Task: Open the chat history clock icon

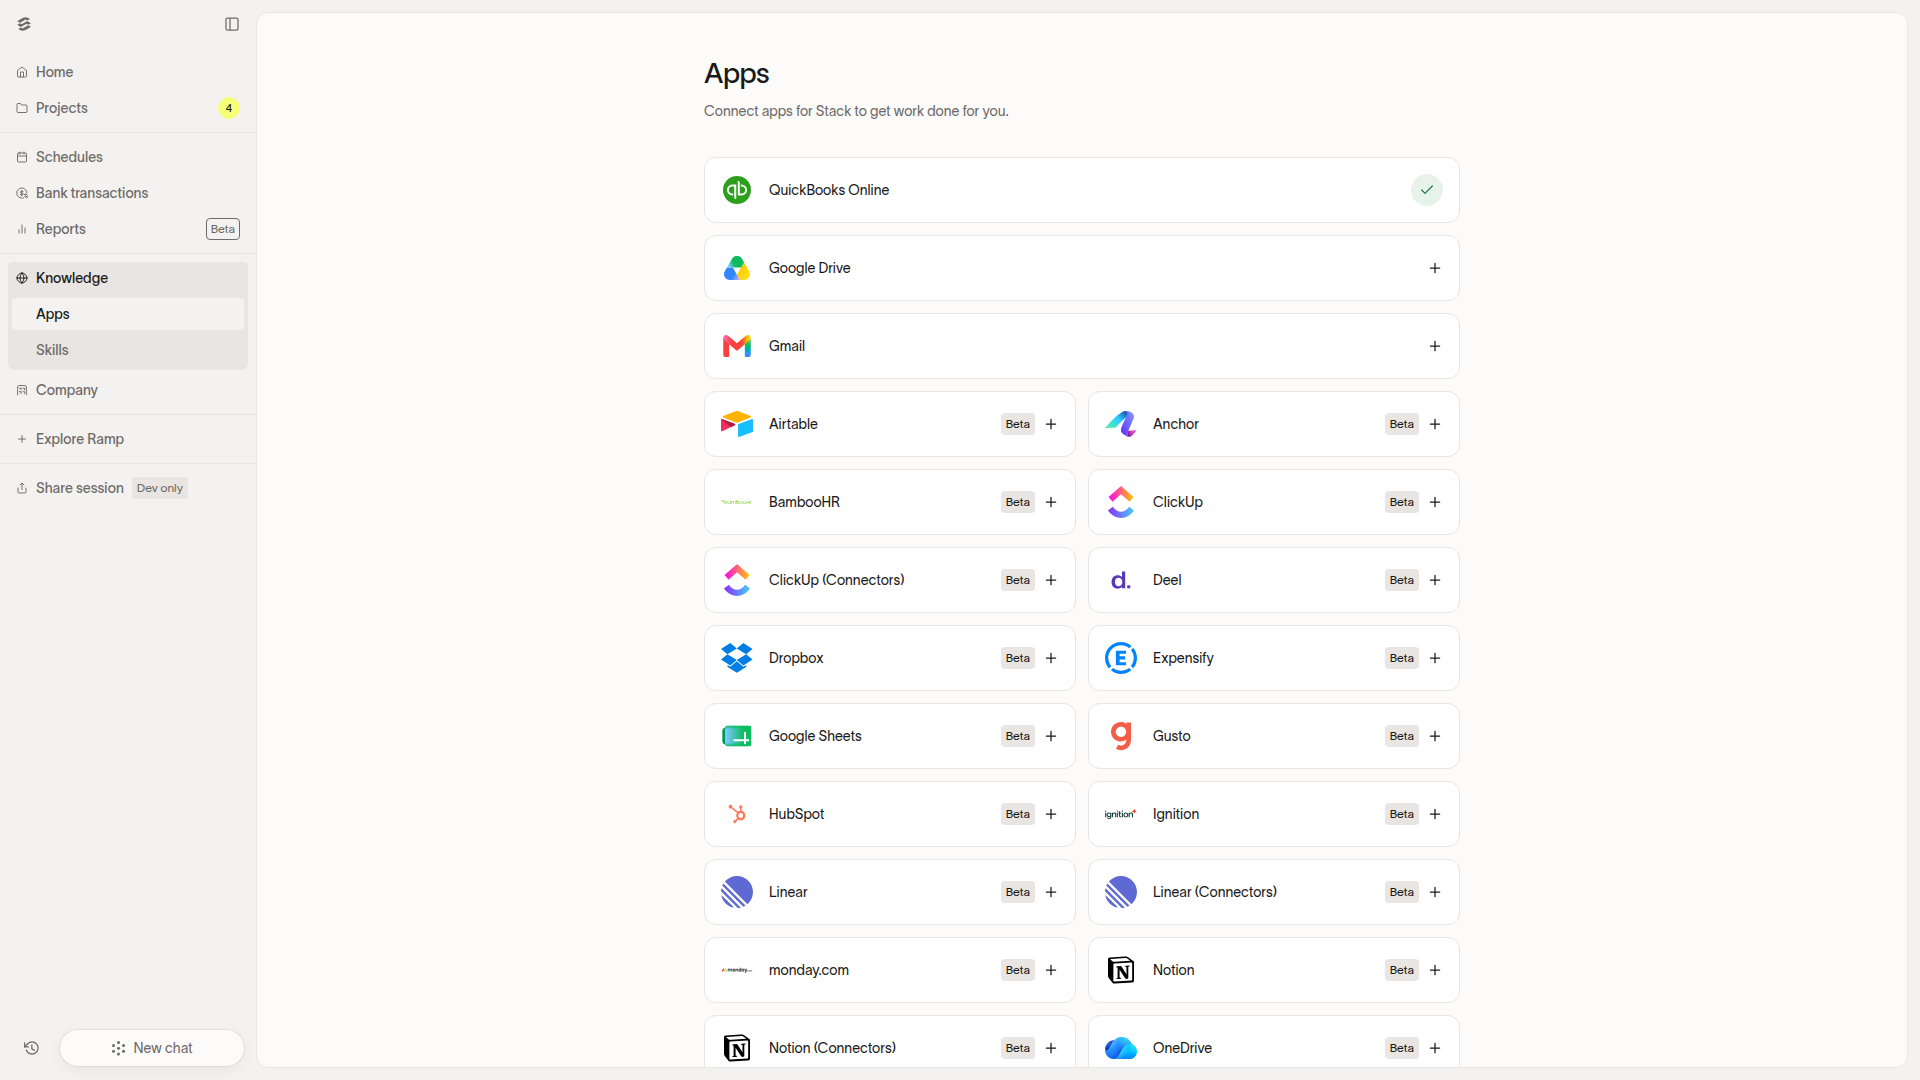Action: point(31,1048)
